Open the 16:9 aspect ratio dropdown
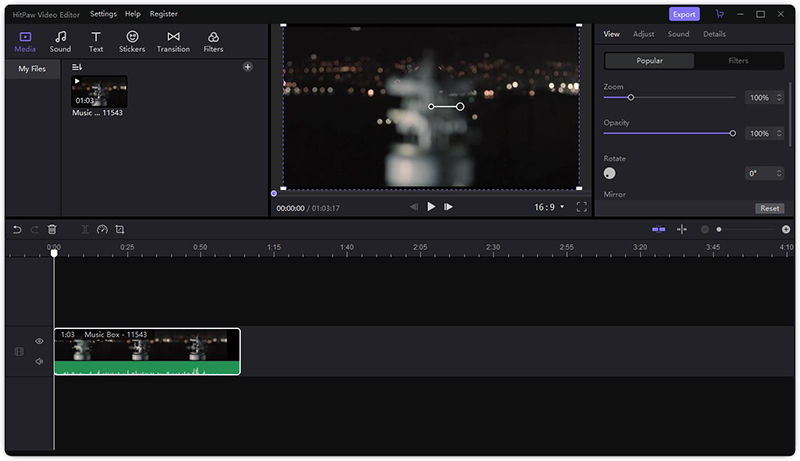 click(x=549, y=207)
